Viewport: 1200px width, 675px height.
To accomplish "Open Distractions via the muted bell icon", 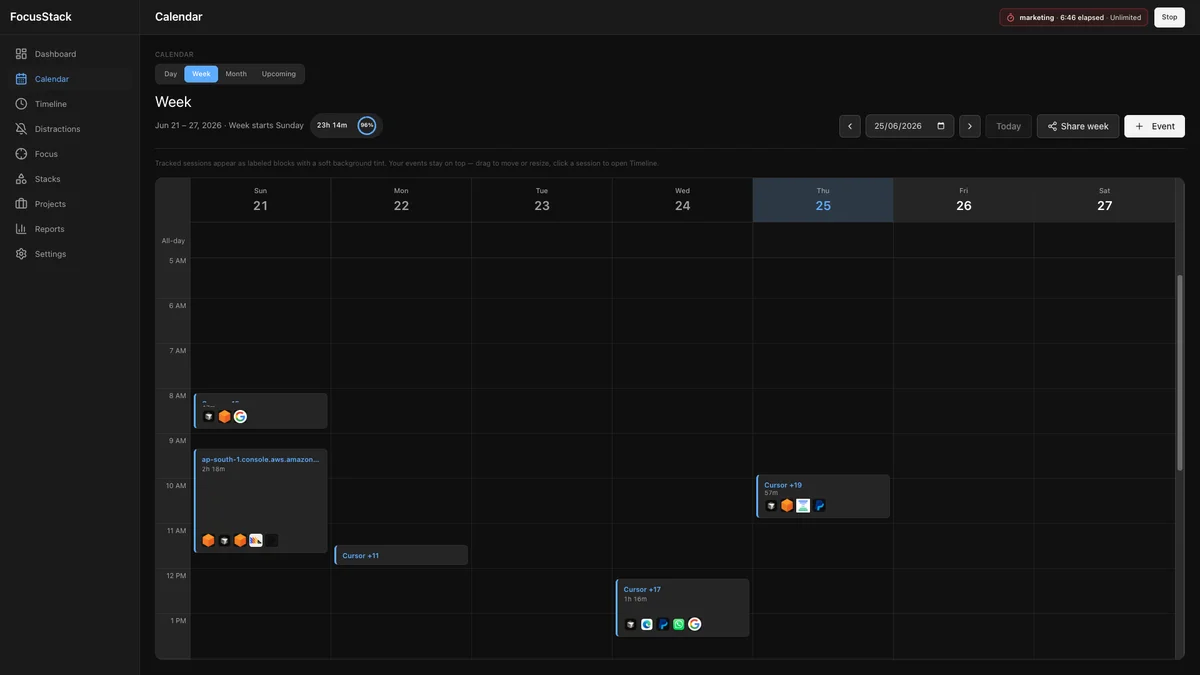I will pyautogui.click(x=21, y=129).
